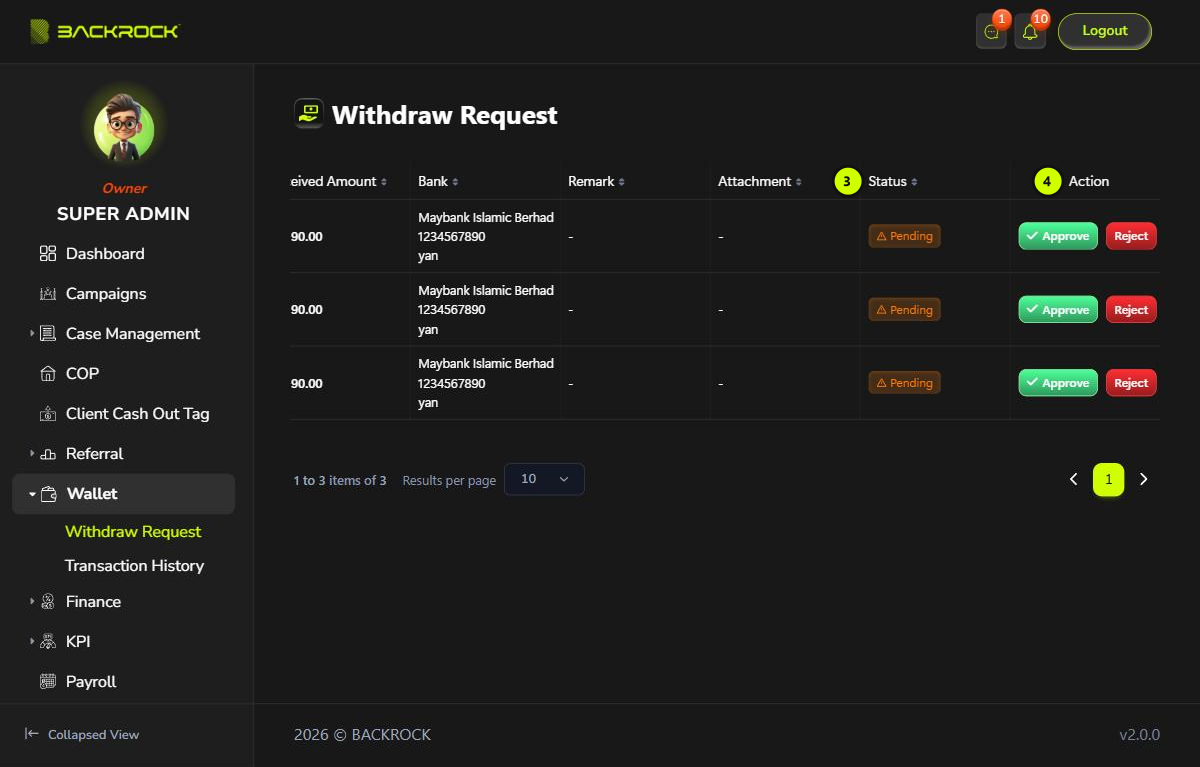The image size is (1200, 767).
Task: Click Pending status badge in first row
Action: pyautogui.click(x=904, y=236)
